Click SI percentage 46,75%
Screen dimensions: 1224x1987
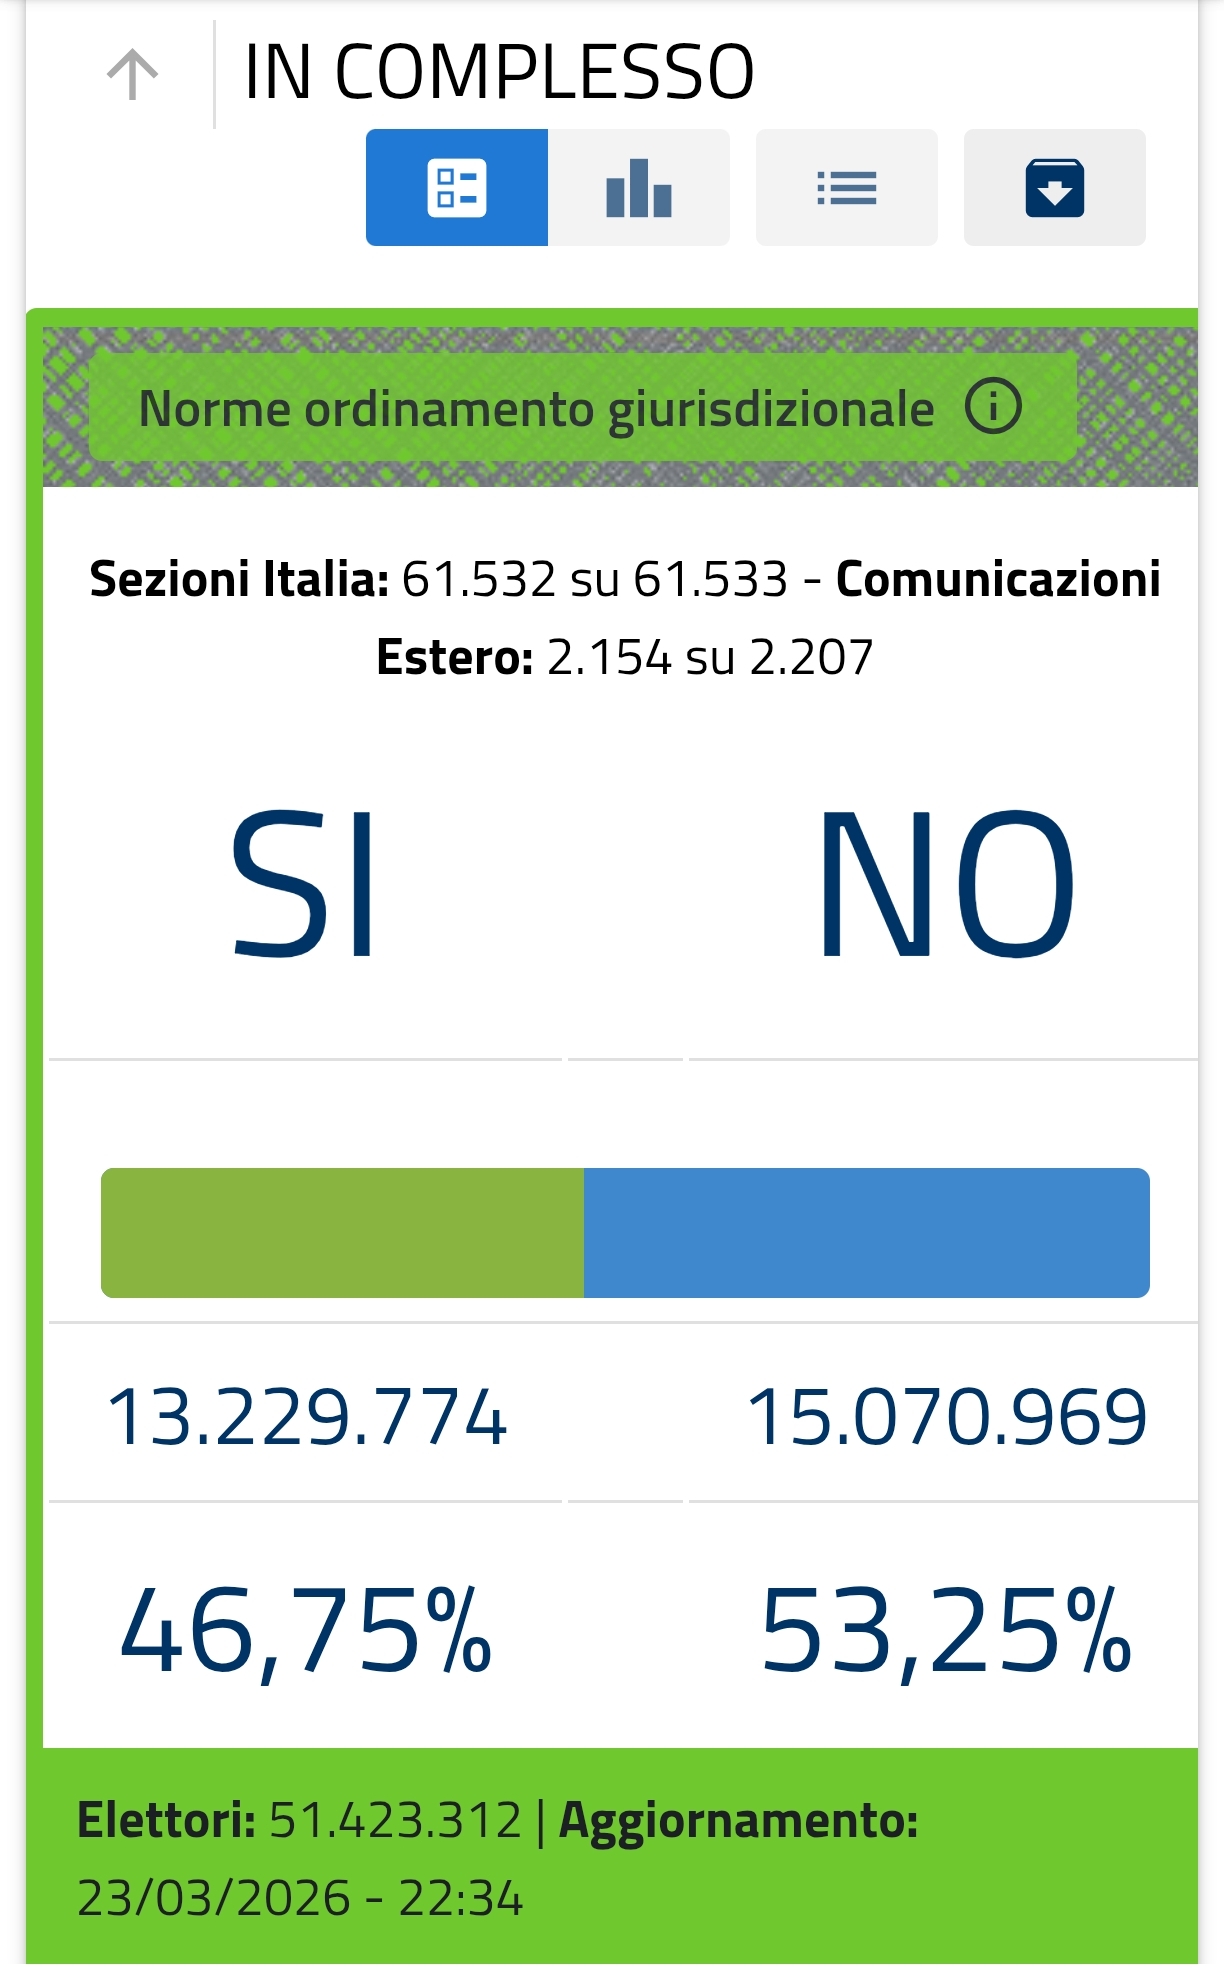(x=306, y=1631)
